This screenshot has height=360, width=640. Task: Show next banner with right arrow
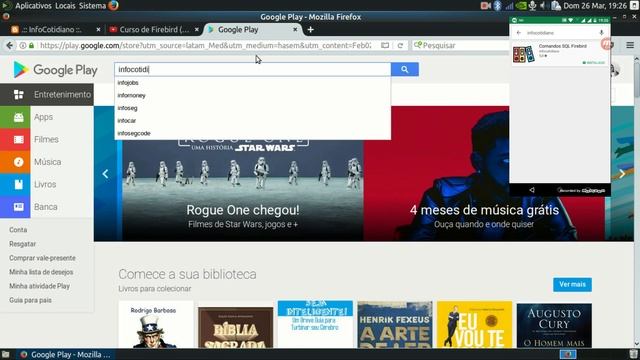click(622, 174)
